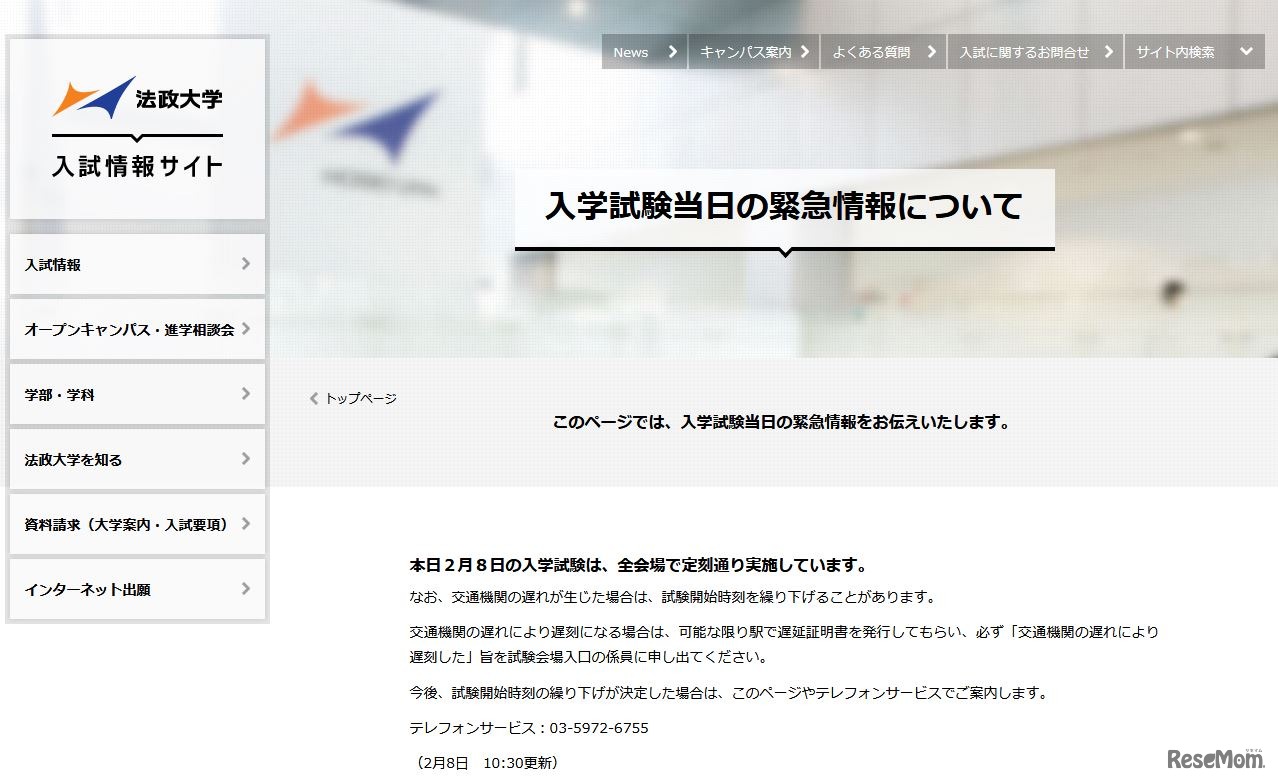Screen dimensions: 1278x782
Task: Open 学部・学科 sidebar item
Action: click(x=137, y=394)
